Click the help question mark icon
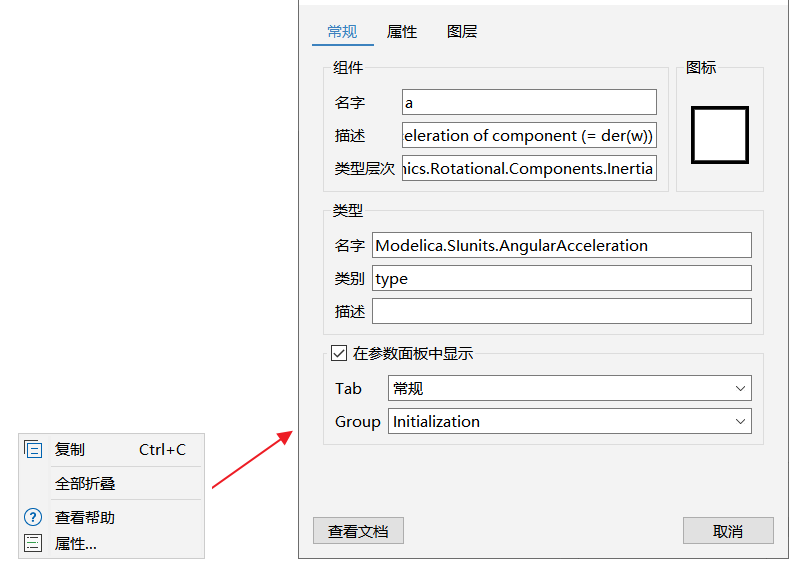 [x=33, y=517]
